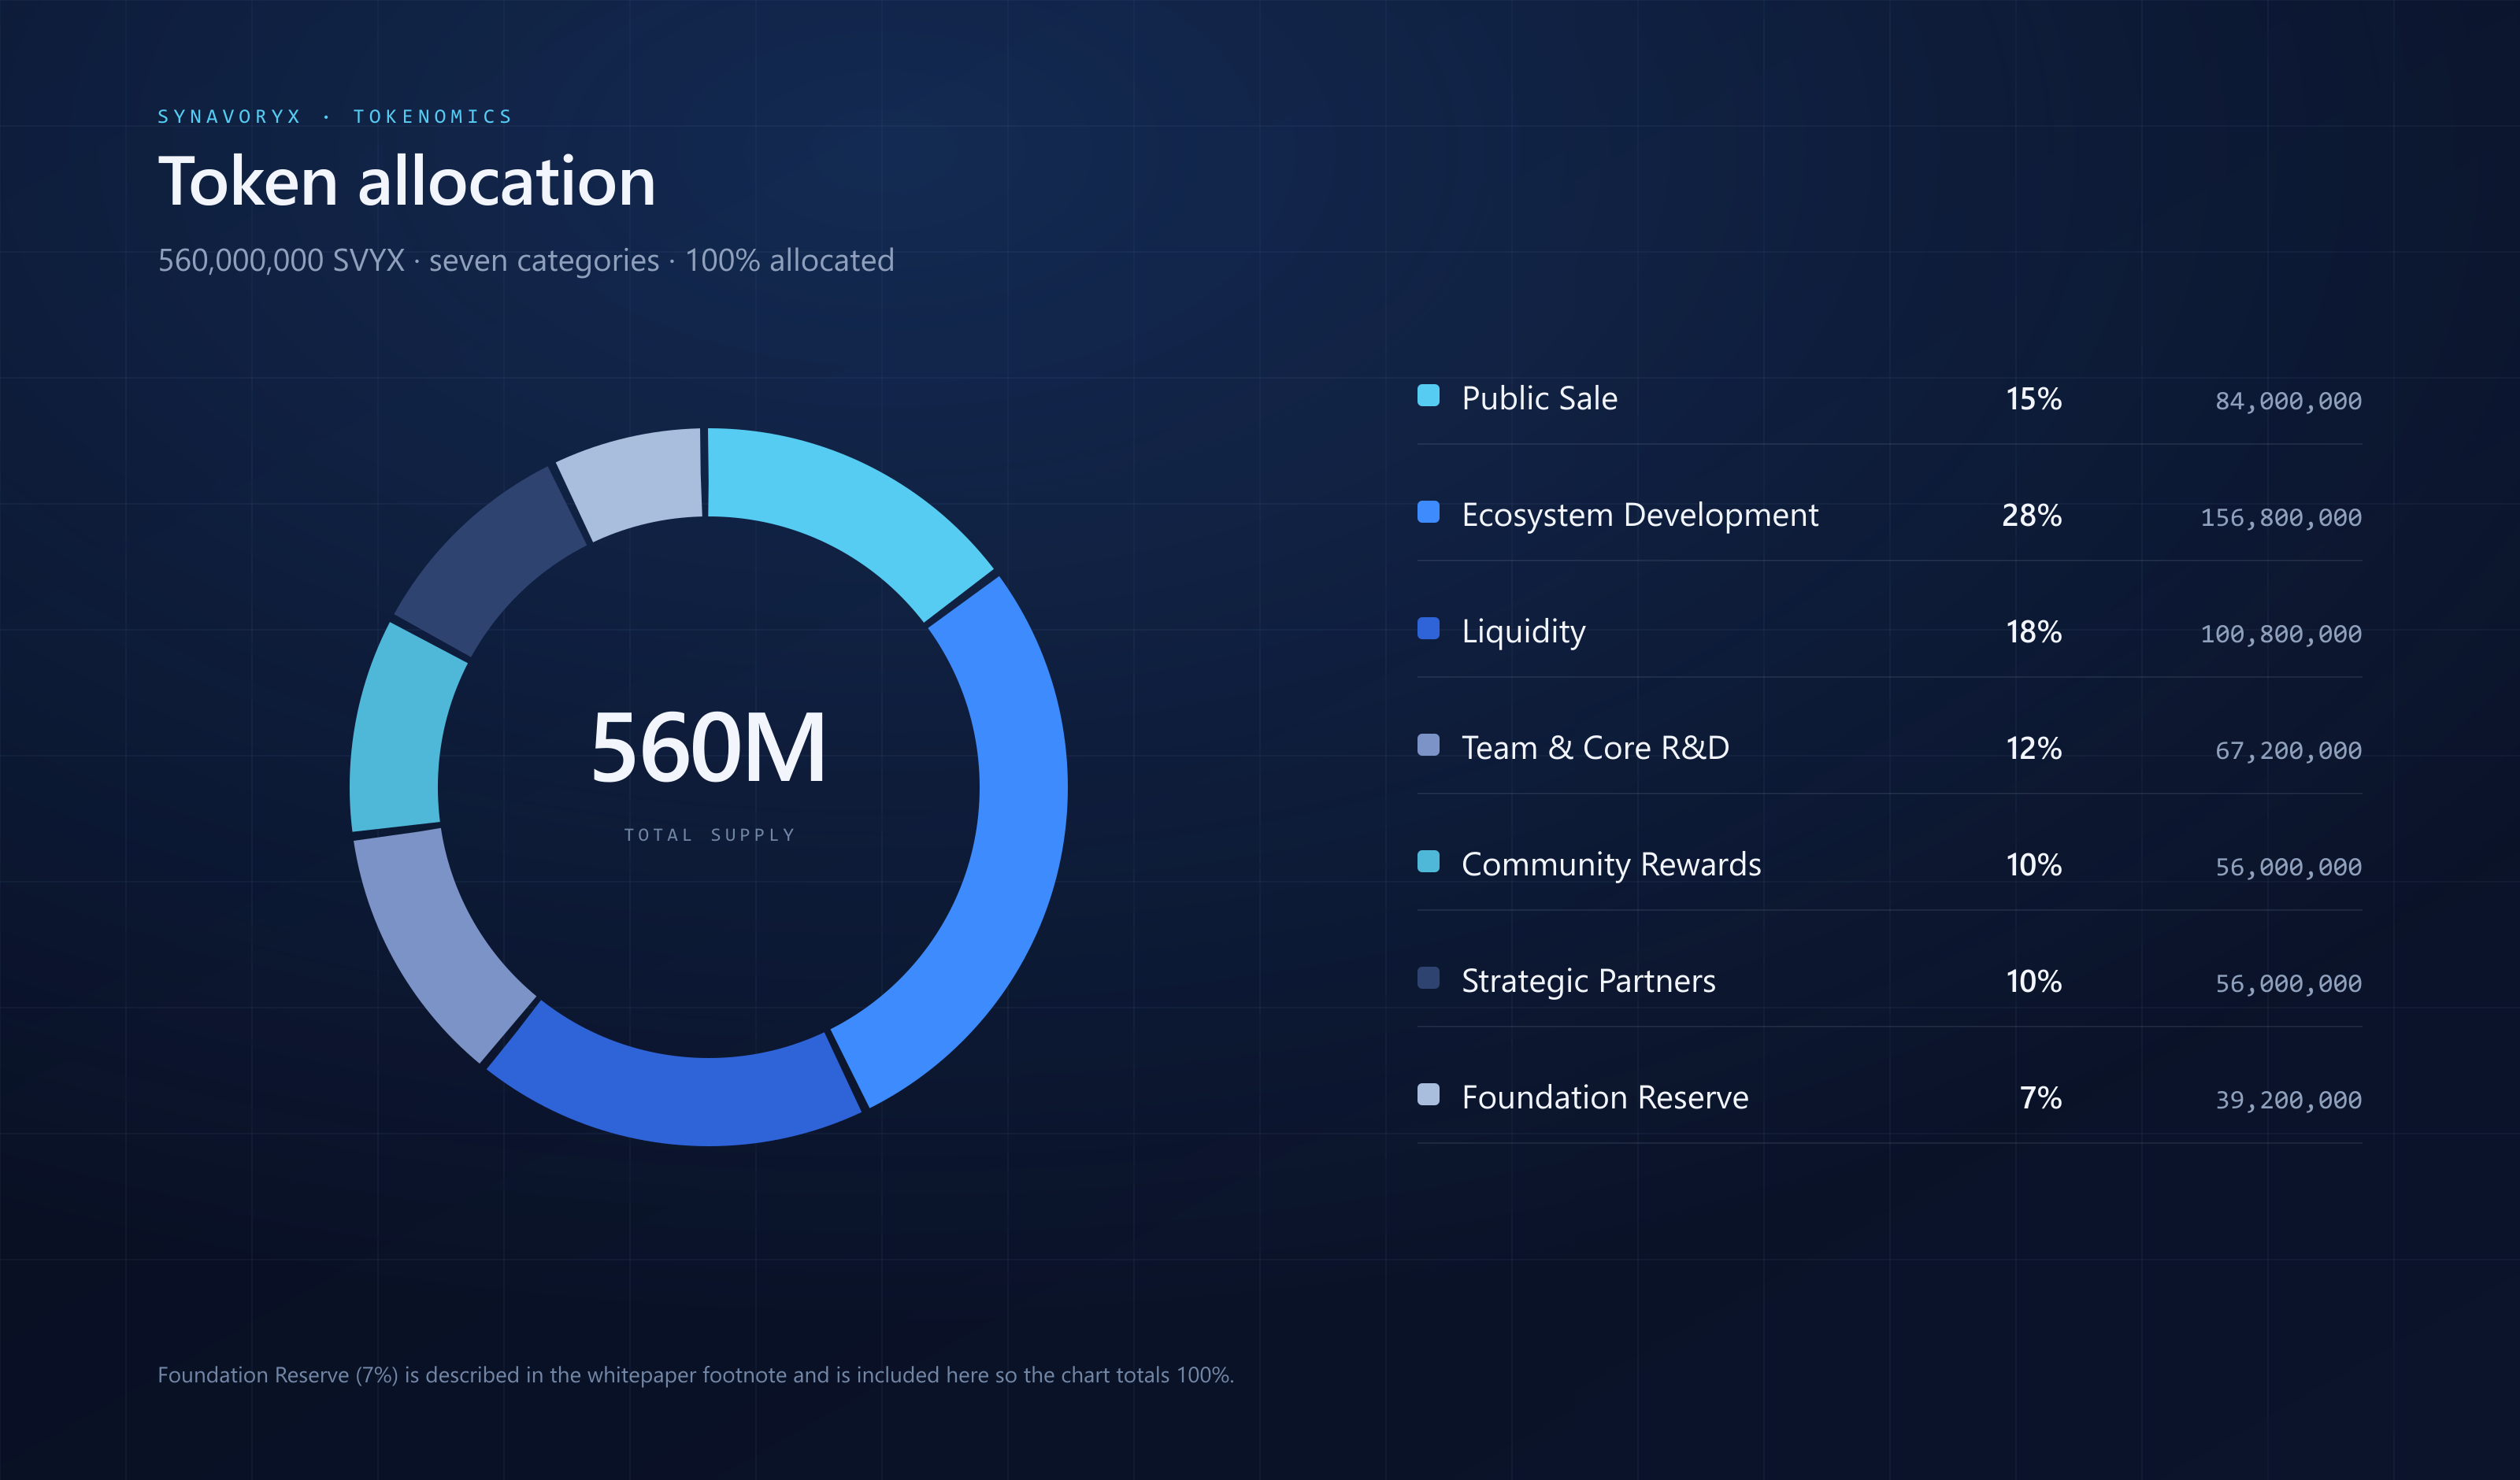Screen dimensions: 2520x1480
Task: Select the Strategic Partners legend swatch
Action: coord(1428,978)
